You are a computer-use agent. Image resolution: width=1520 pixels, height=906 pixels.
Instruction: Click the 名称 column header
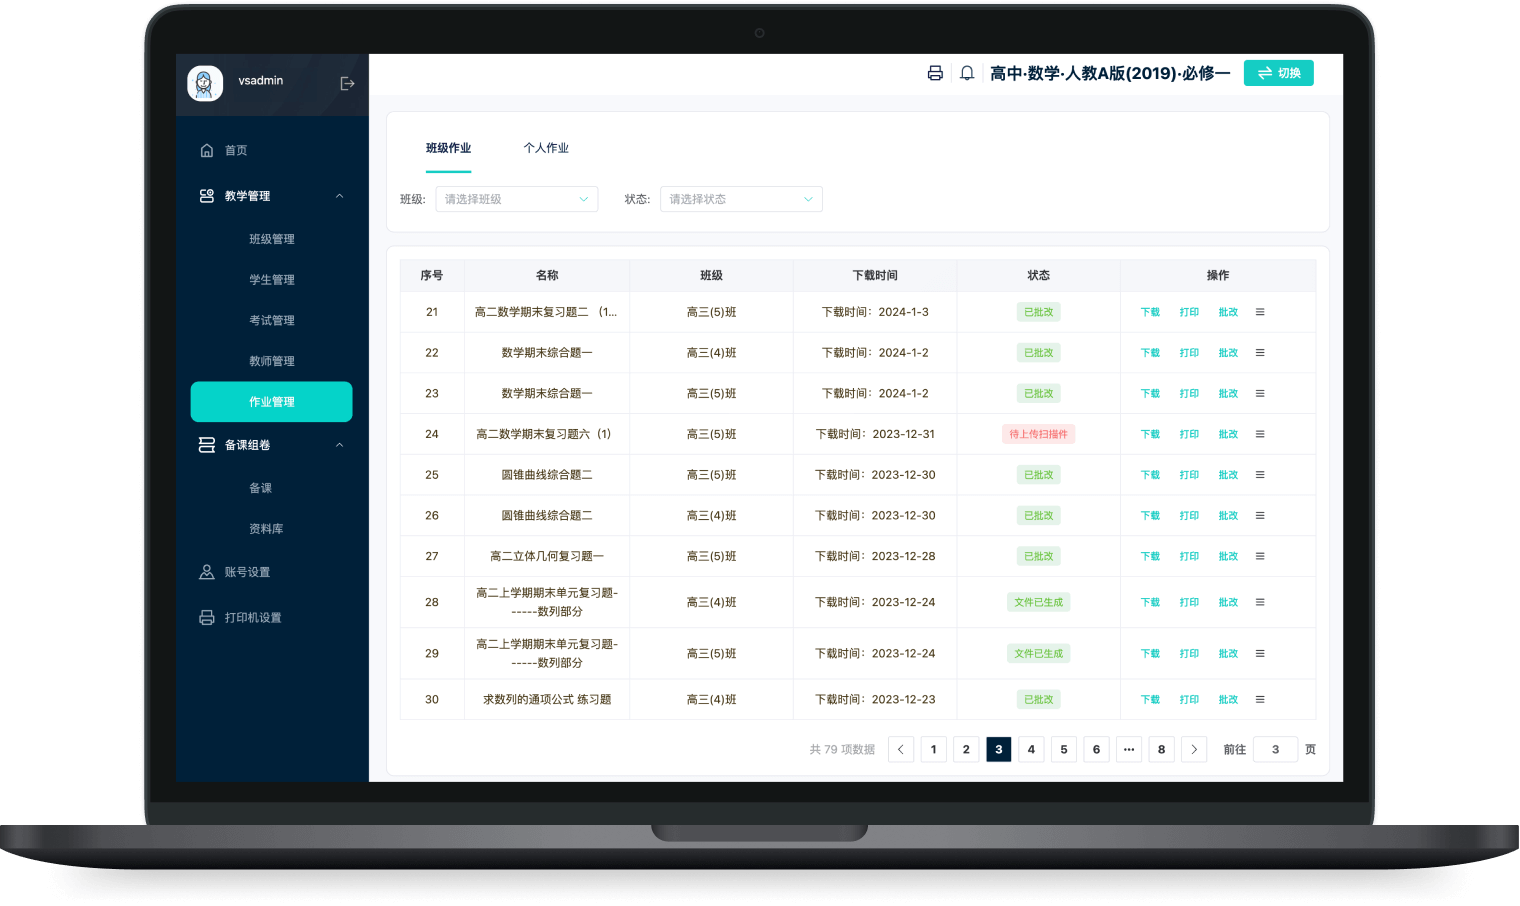pyautogui.click(x=547, y=275)
